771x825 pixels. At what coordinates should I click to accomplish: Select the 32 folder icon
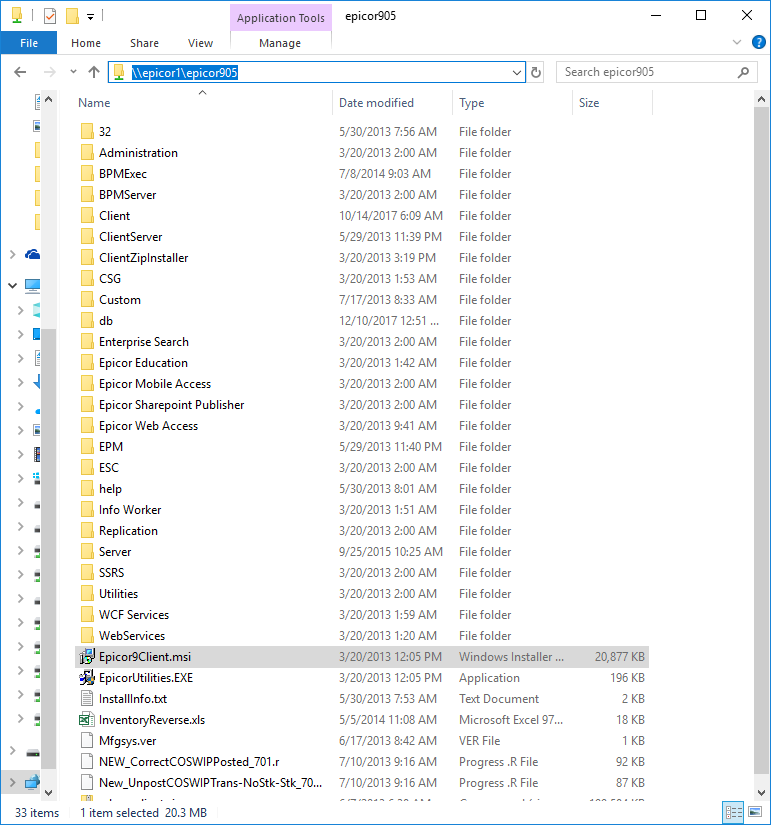(87, 132)
